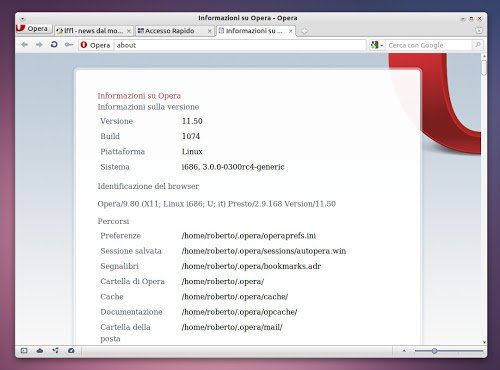This screenshot has width=500, height=370.
Task: Click the autopera.win session path
Action: point(264,251)
